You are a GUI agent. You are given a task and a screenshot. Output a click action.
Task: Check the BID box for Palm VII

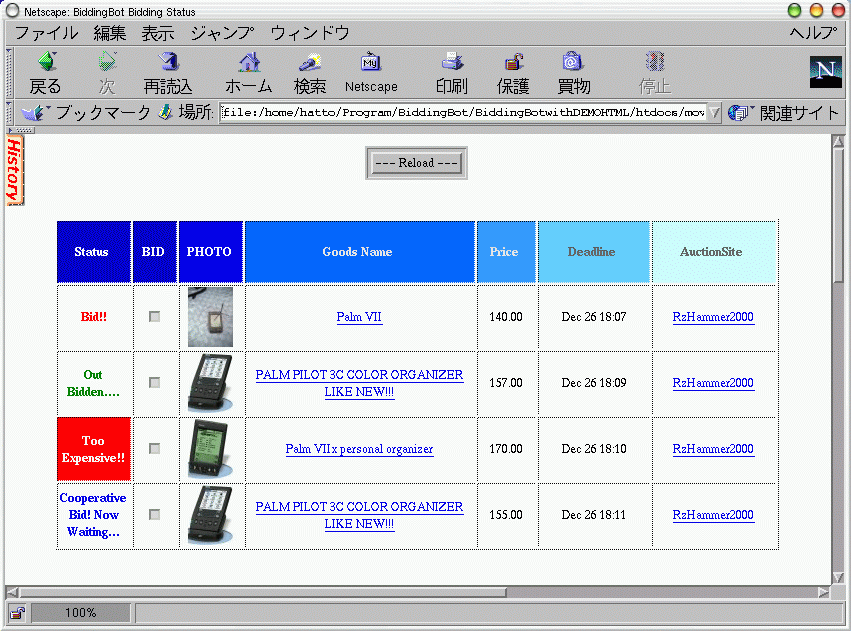pyautogui.click(x=155, y=316)
